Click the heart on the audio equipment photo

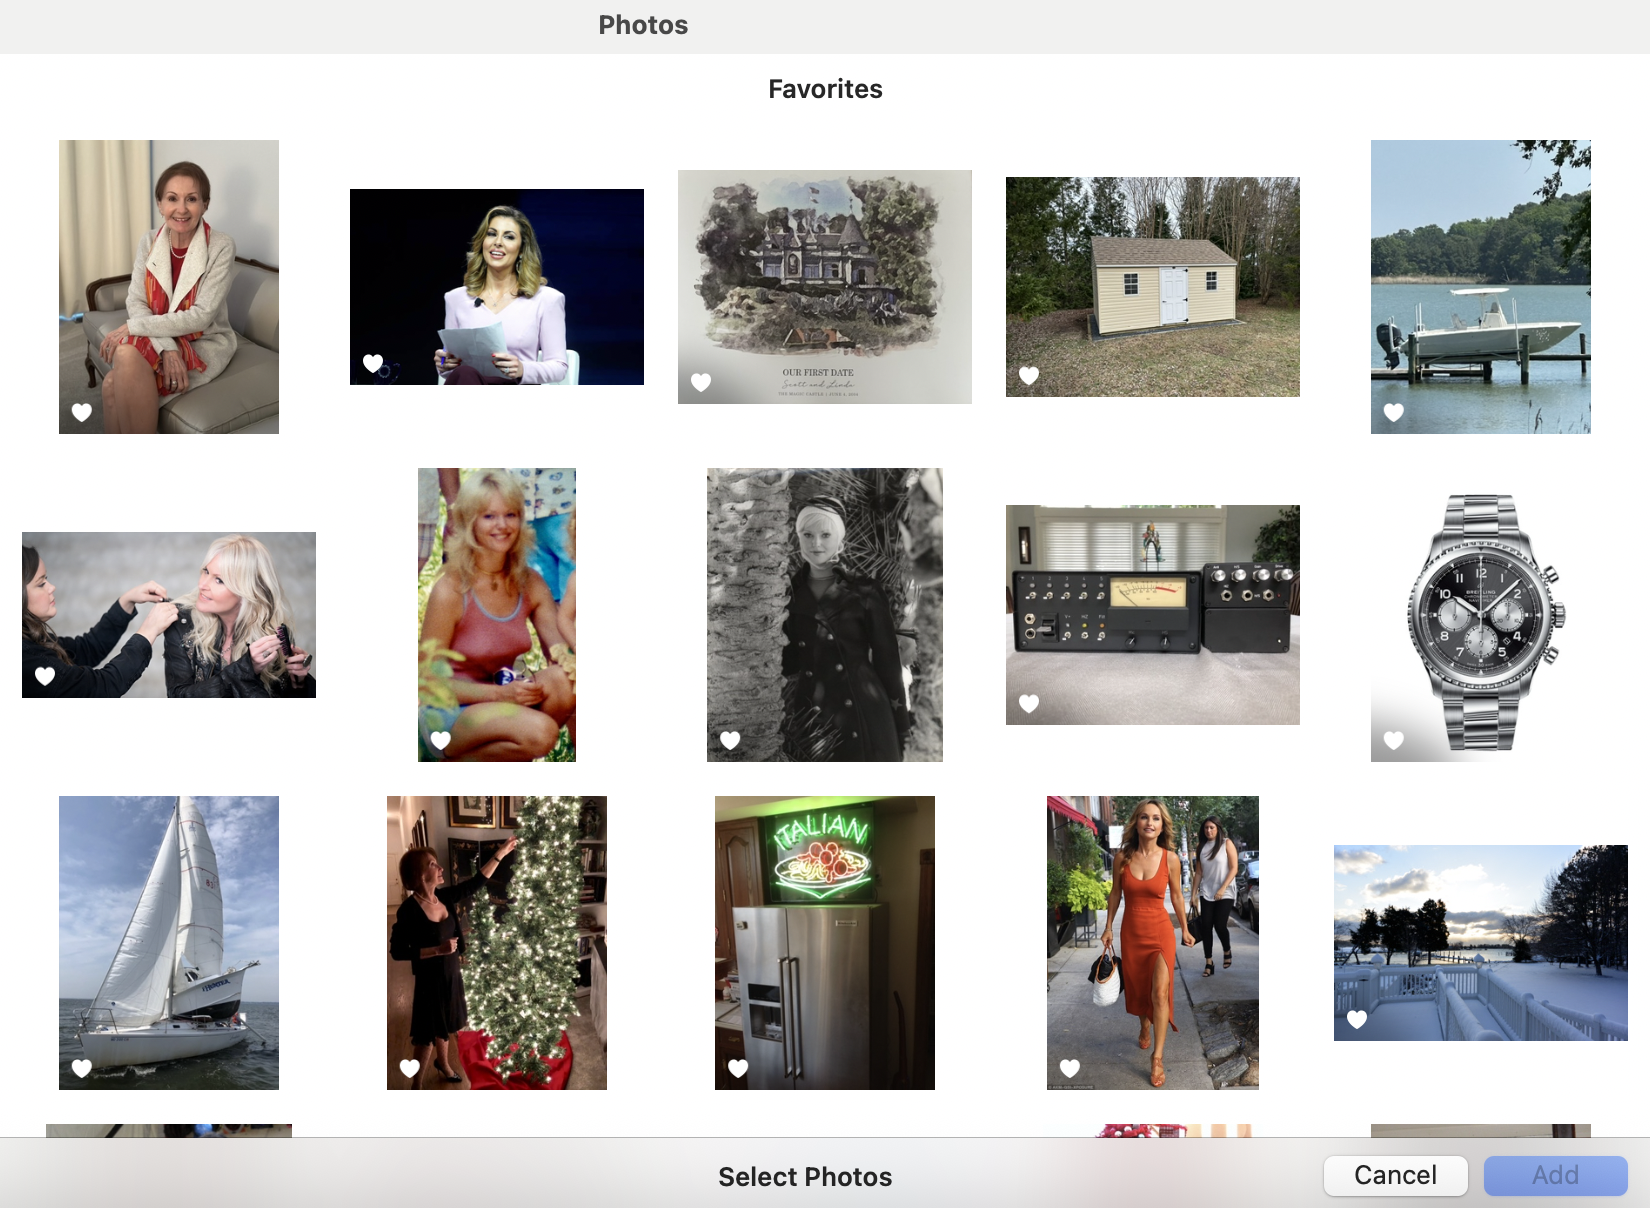click(1029, 703)
